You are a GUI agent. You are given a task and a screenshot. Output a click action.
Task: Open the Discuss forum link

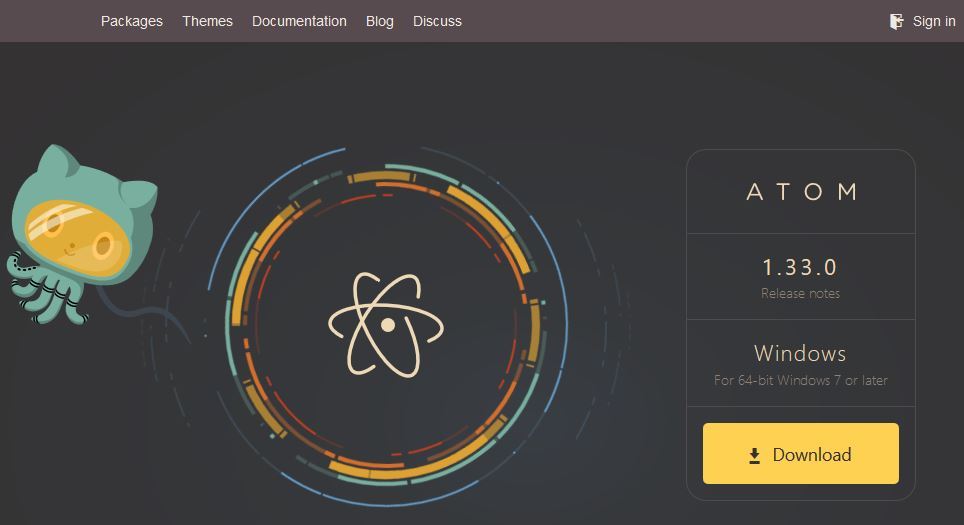click(x=437, y=21)
